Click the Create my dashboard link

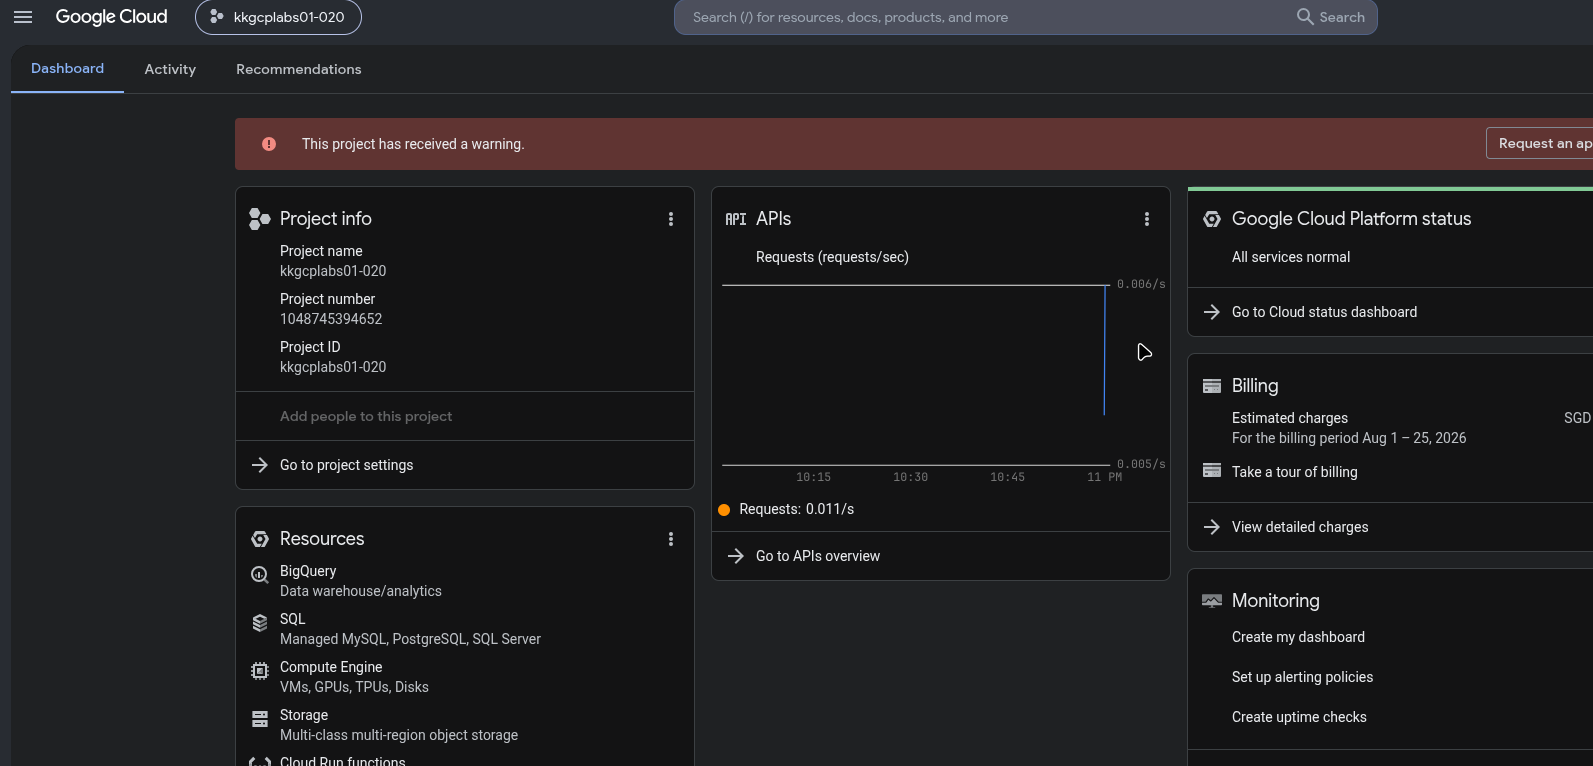(1298, 637)
